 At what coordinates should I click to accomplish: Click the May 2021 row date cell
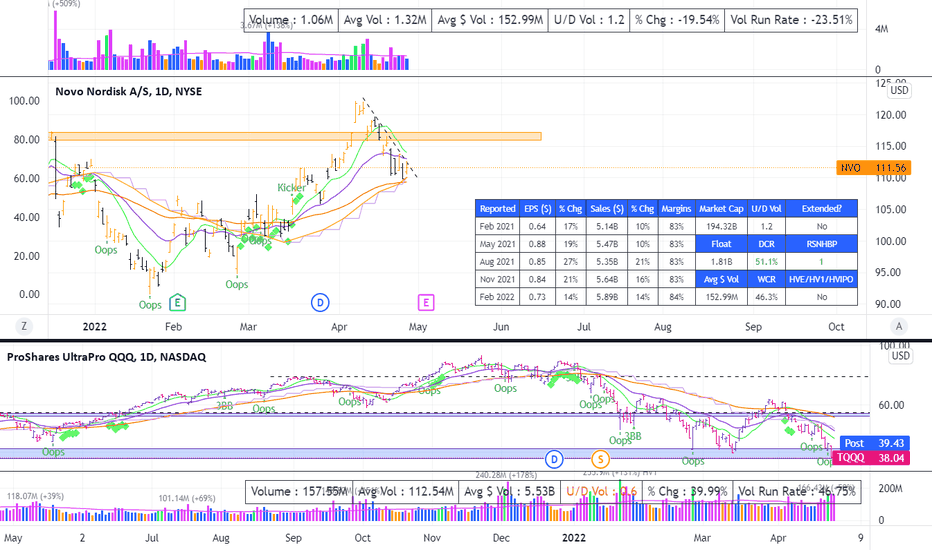[x=498, y=244]
